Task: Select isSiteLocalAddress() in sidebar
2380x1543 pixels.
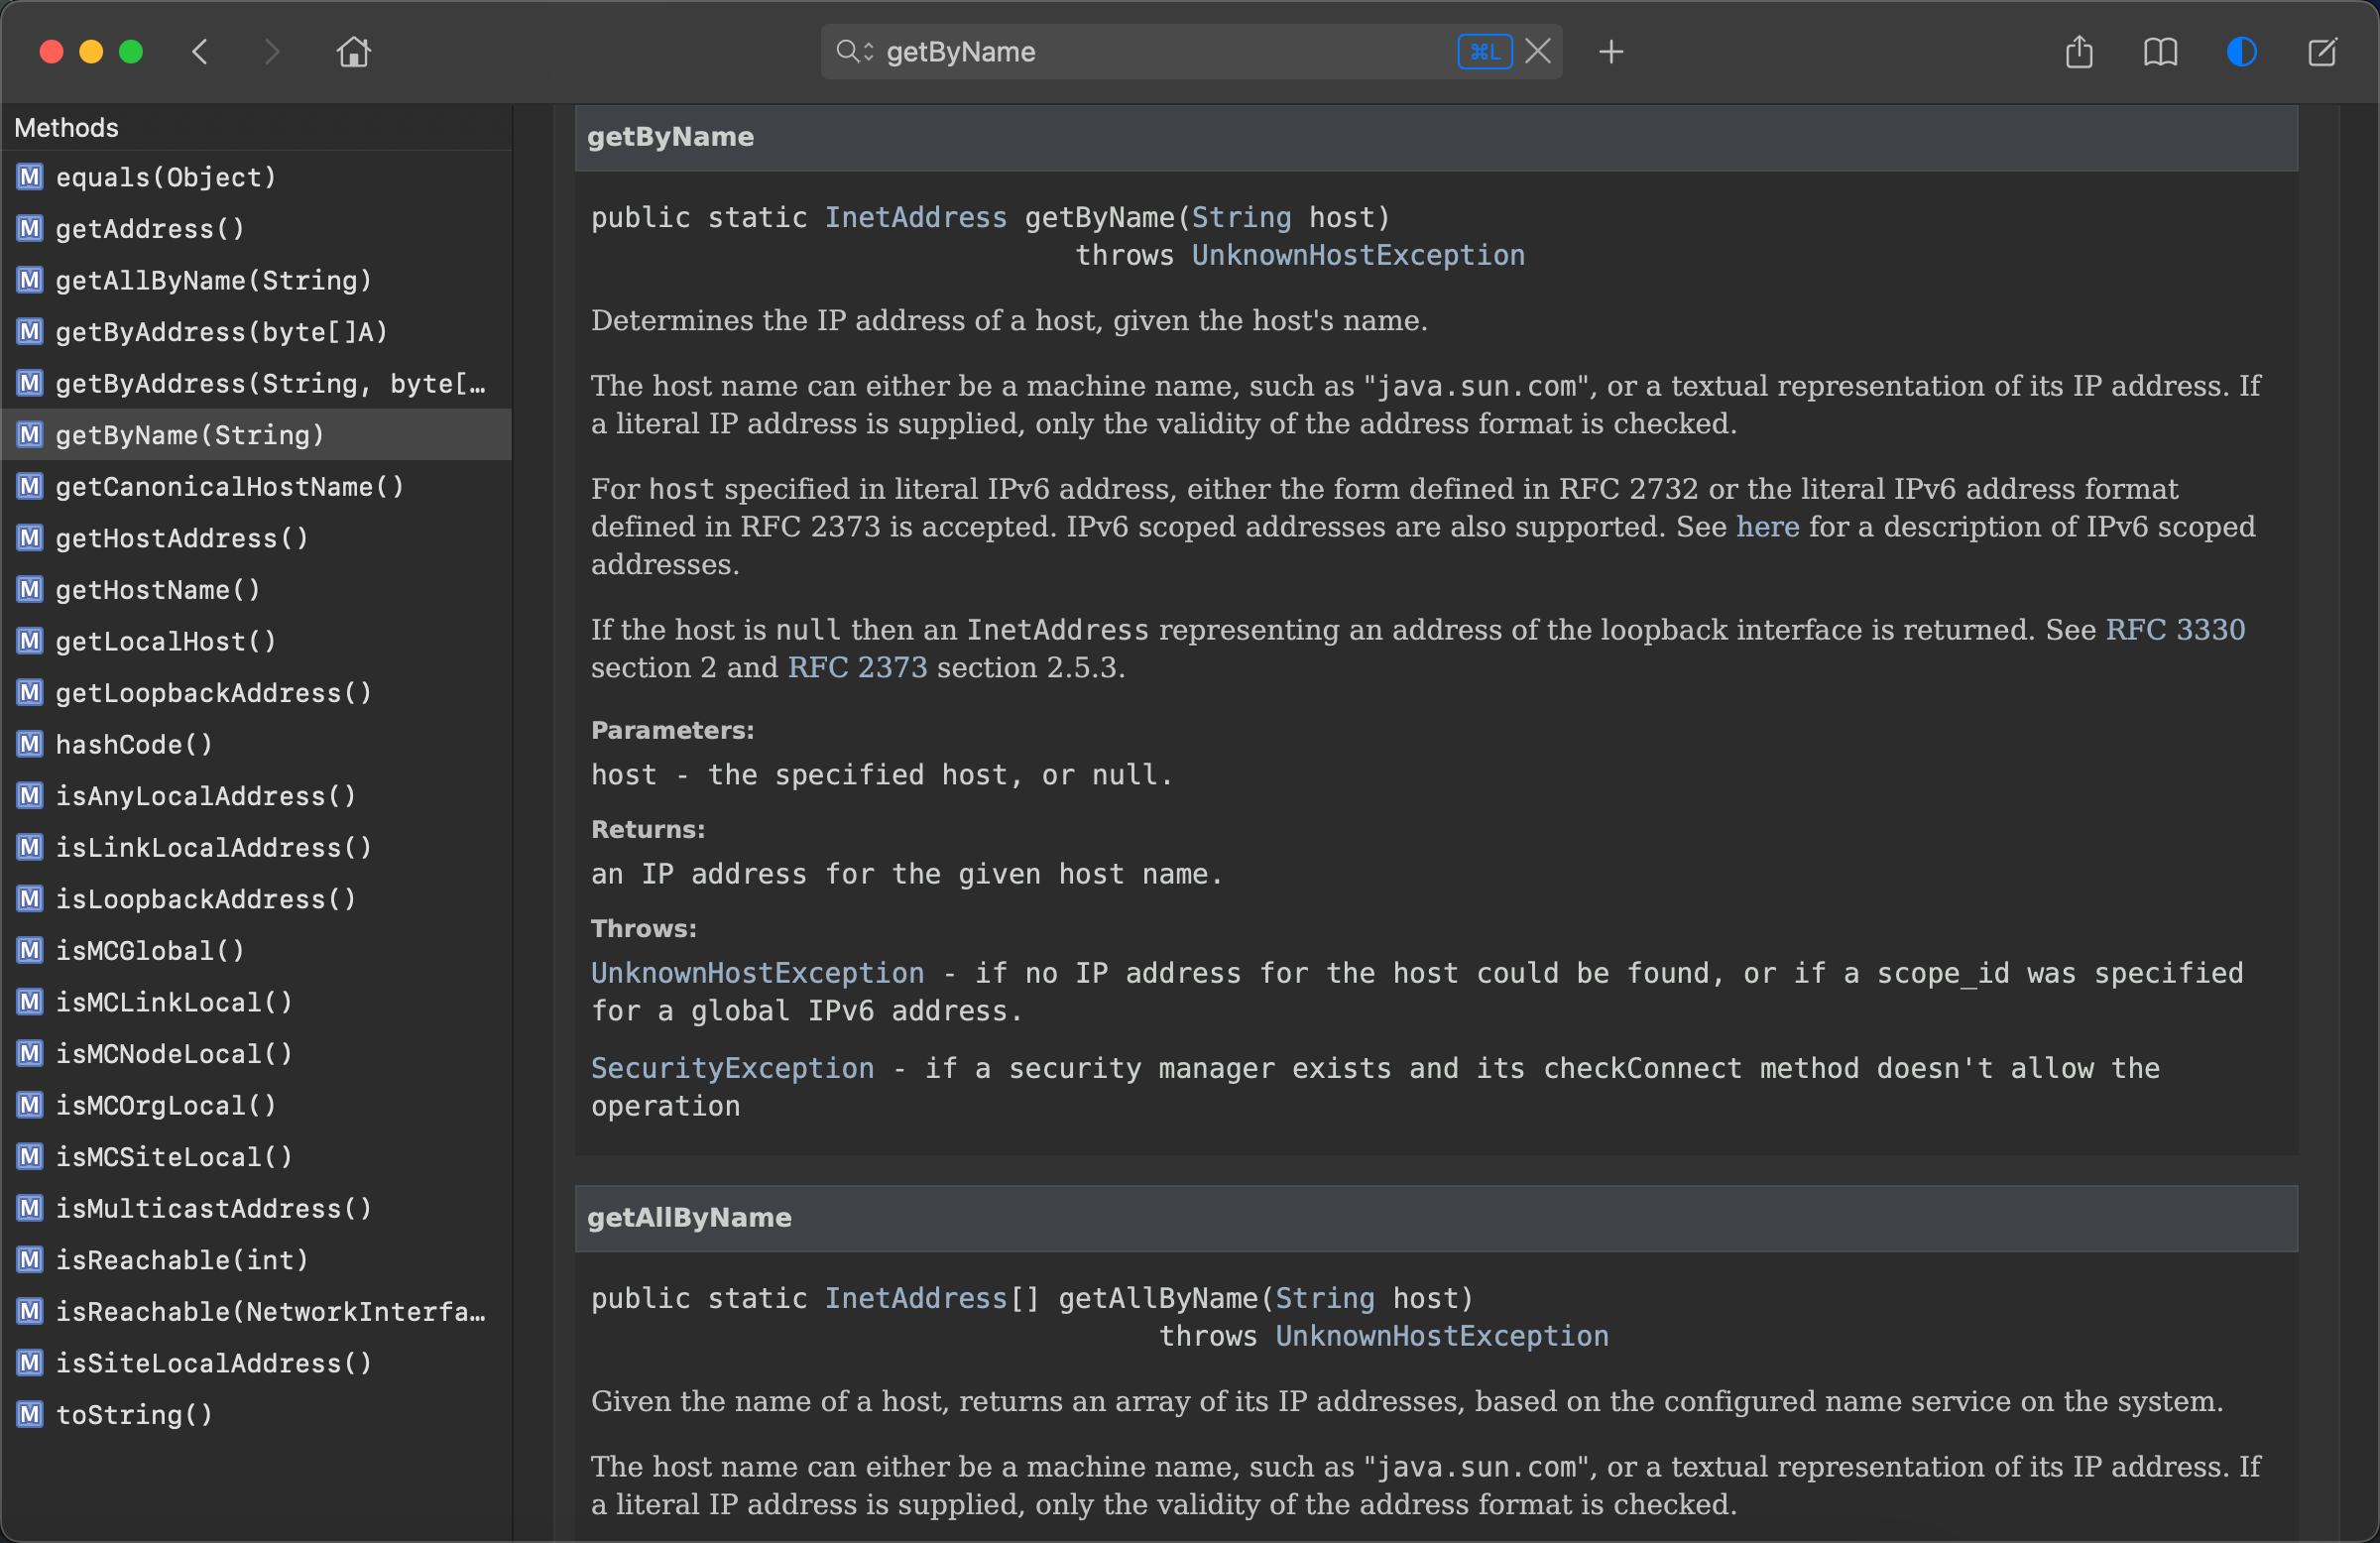Action: click(x=257, y=1363)
